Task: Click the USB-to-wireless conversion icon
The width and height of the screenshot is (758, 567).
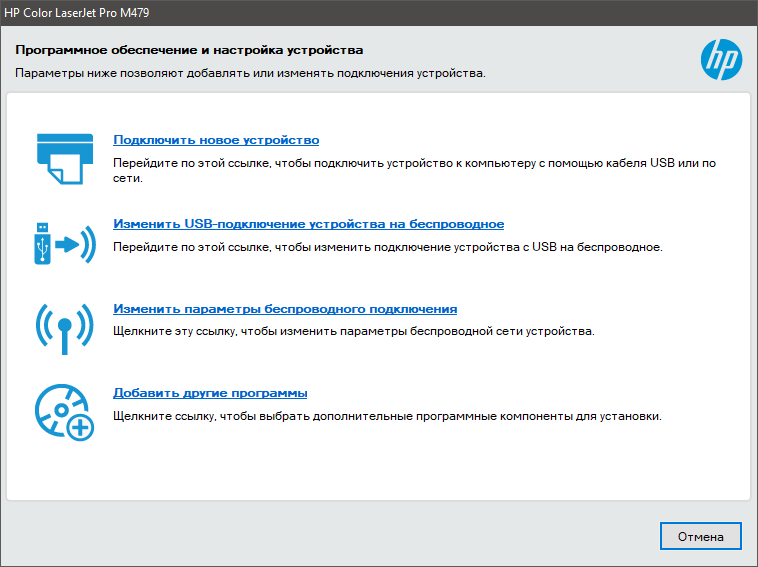Action: (65, 244)
